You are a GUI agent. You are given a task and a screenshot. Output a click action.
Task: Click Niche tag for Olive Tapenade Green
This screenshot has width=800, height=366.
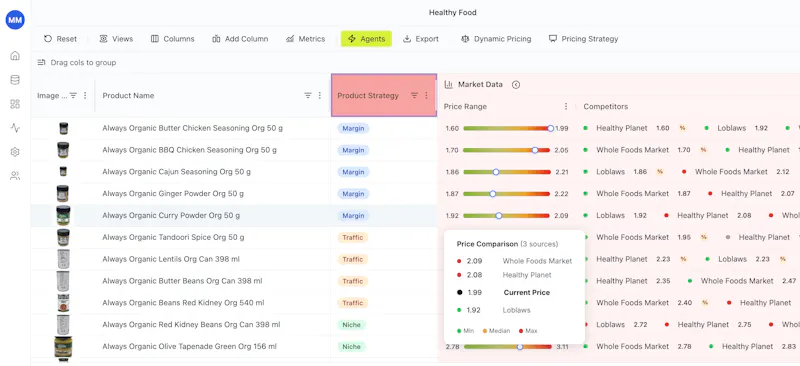click(352, 347)
